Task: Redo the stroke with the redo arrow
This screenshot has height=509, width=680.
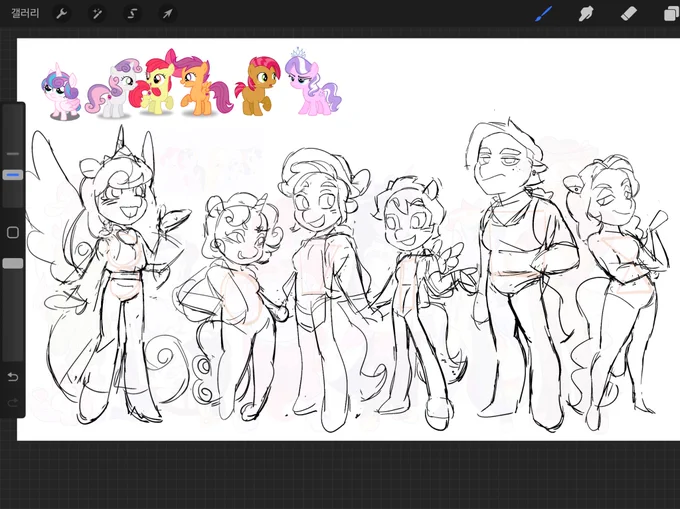Action: (13, 403)
